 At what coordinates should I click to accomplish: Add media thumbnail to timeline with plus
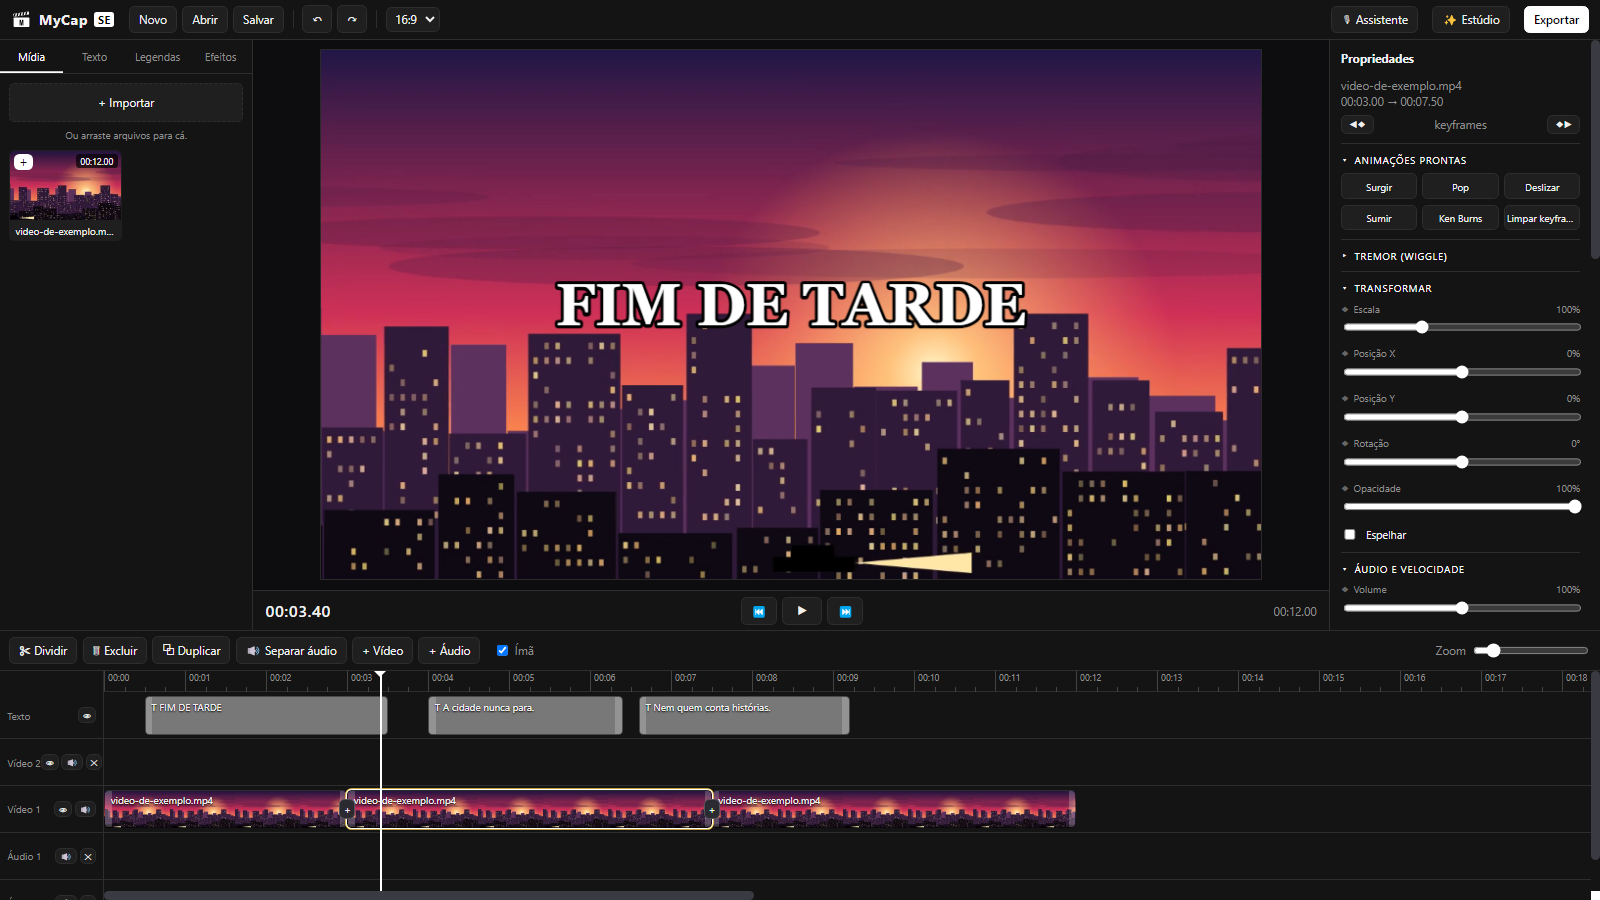click(24, 162)
